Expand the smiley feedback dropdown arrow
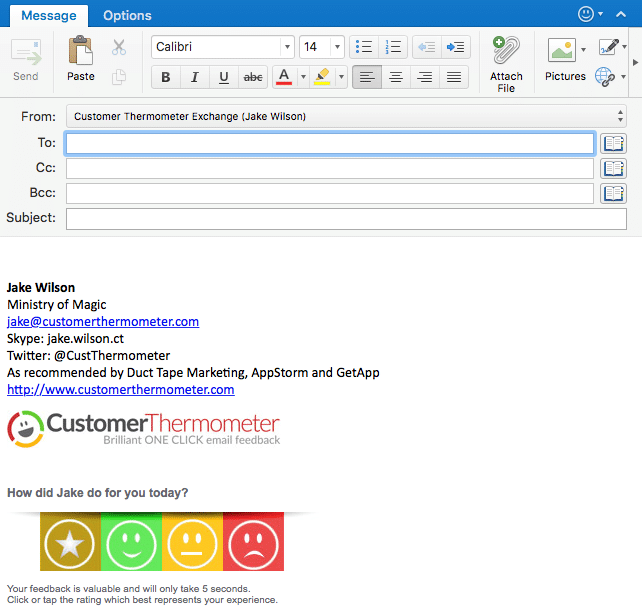Image resolution: width=642 pixels, height=614 pixels. point(600,14)
